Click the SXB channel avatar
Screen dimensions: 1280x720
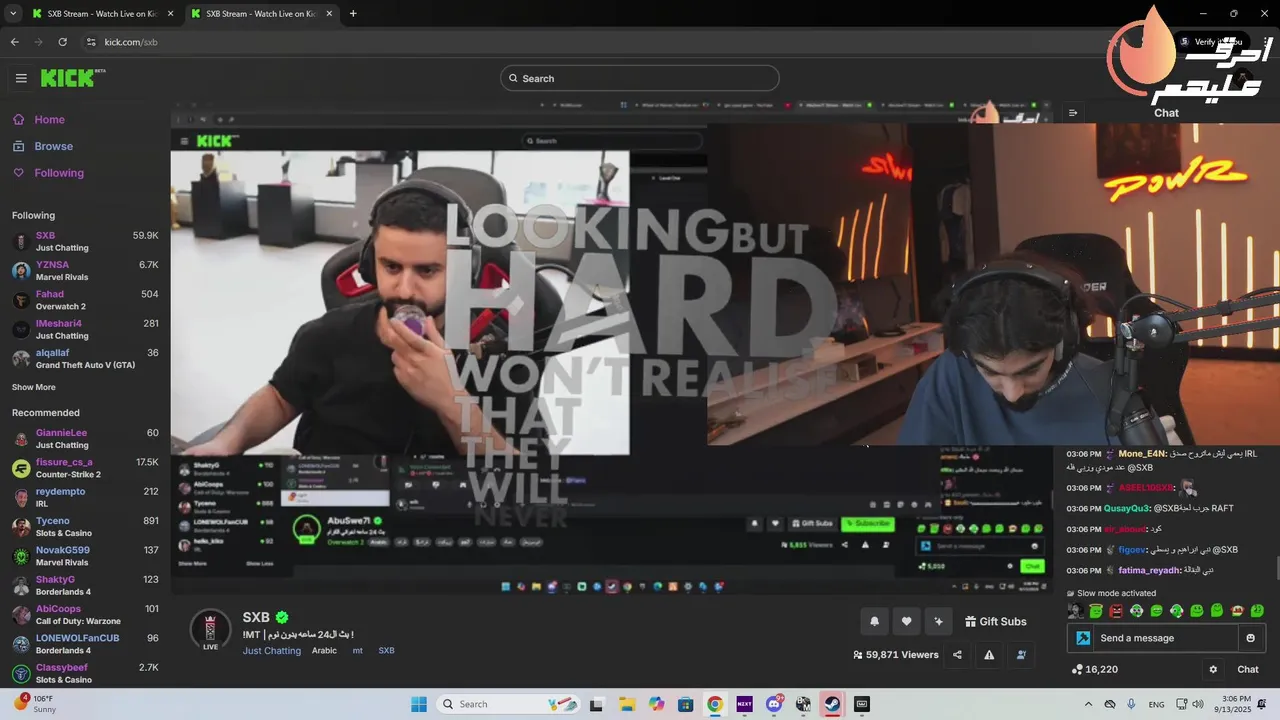(210, 630)
